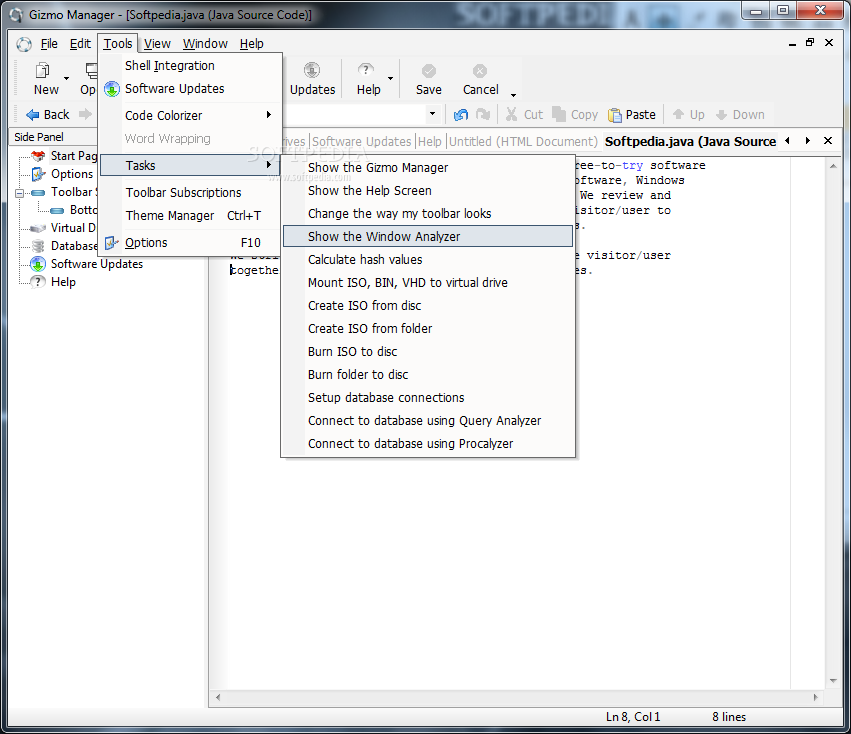The image size is (851, 734).
Task: Click the Cancel toolbar button
Action: coord(480,79)
